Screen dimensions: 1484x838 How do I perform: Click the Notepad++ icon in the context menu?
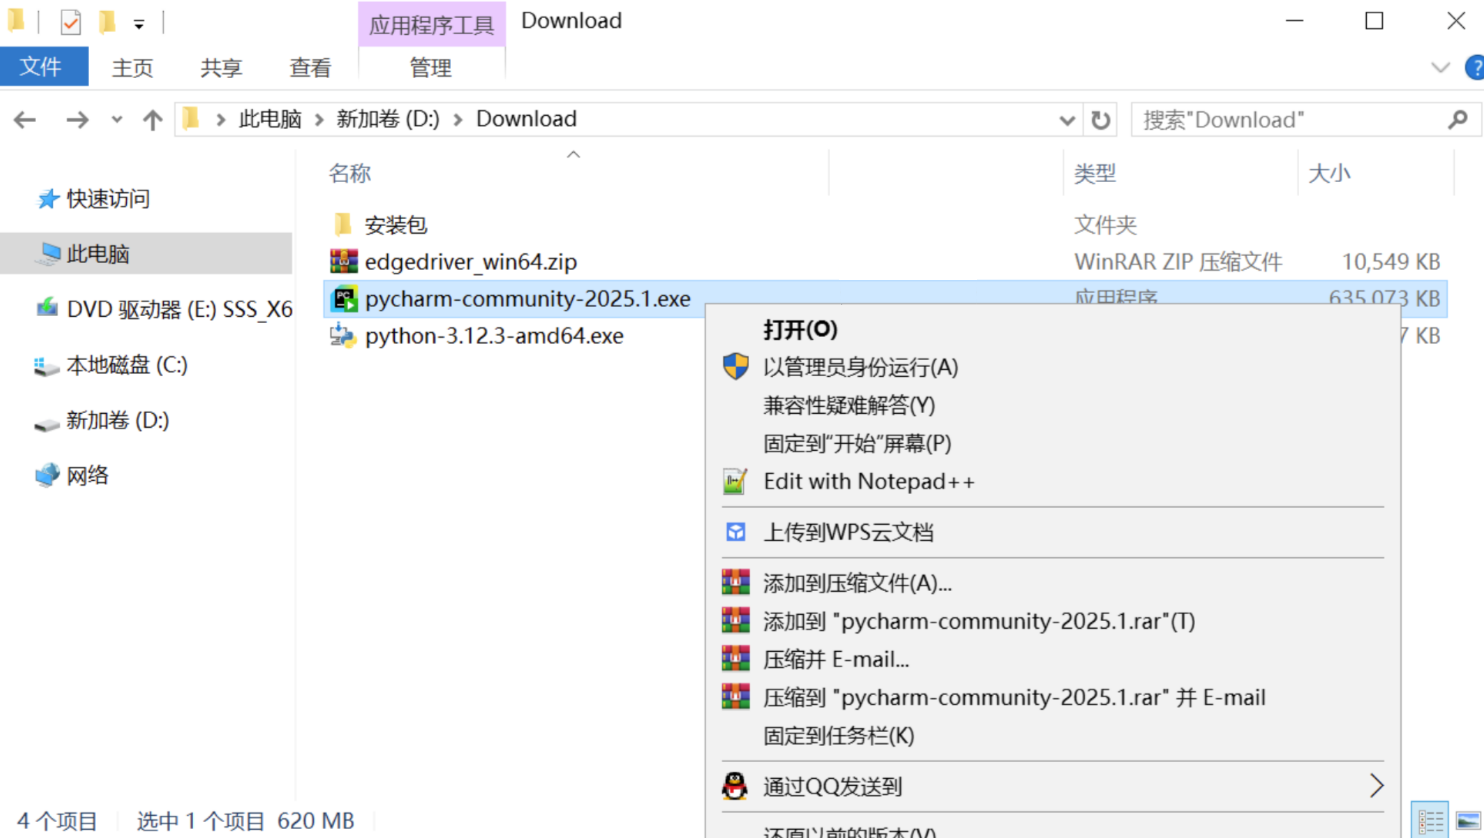tap(735, 482)
